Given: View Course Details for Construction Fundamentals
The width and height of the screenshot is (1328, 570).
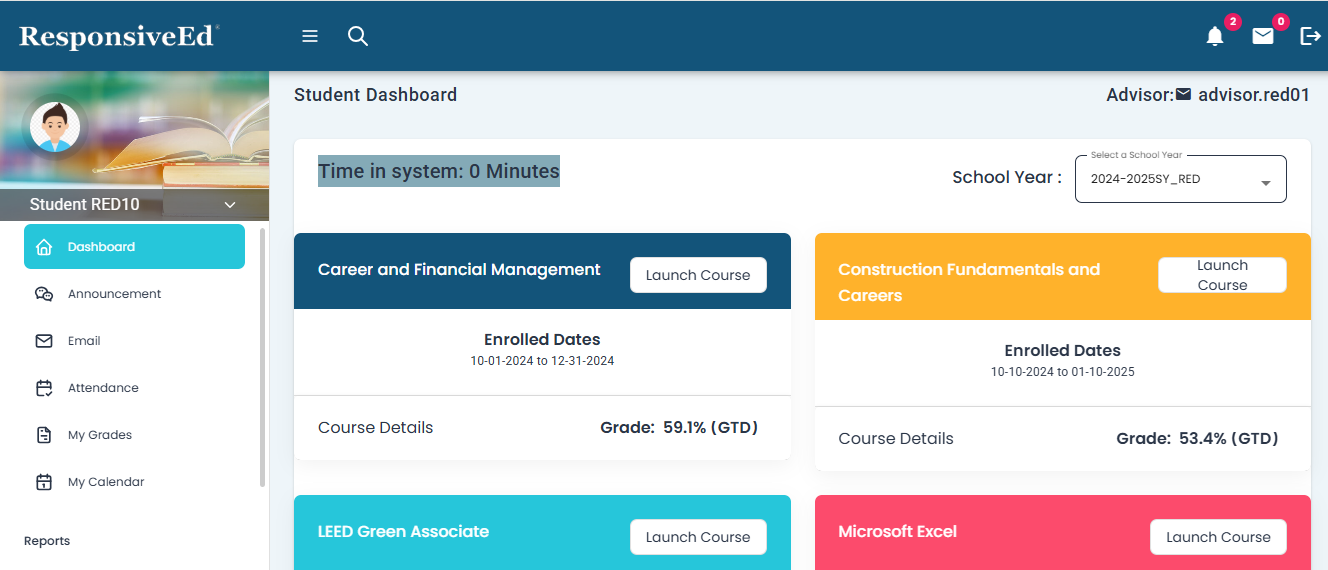Looking at the screenshot, I should 896,439.
